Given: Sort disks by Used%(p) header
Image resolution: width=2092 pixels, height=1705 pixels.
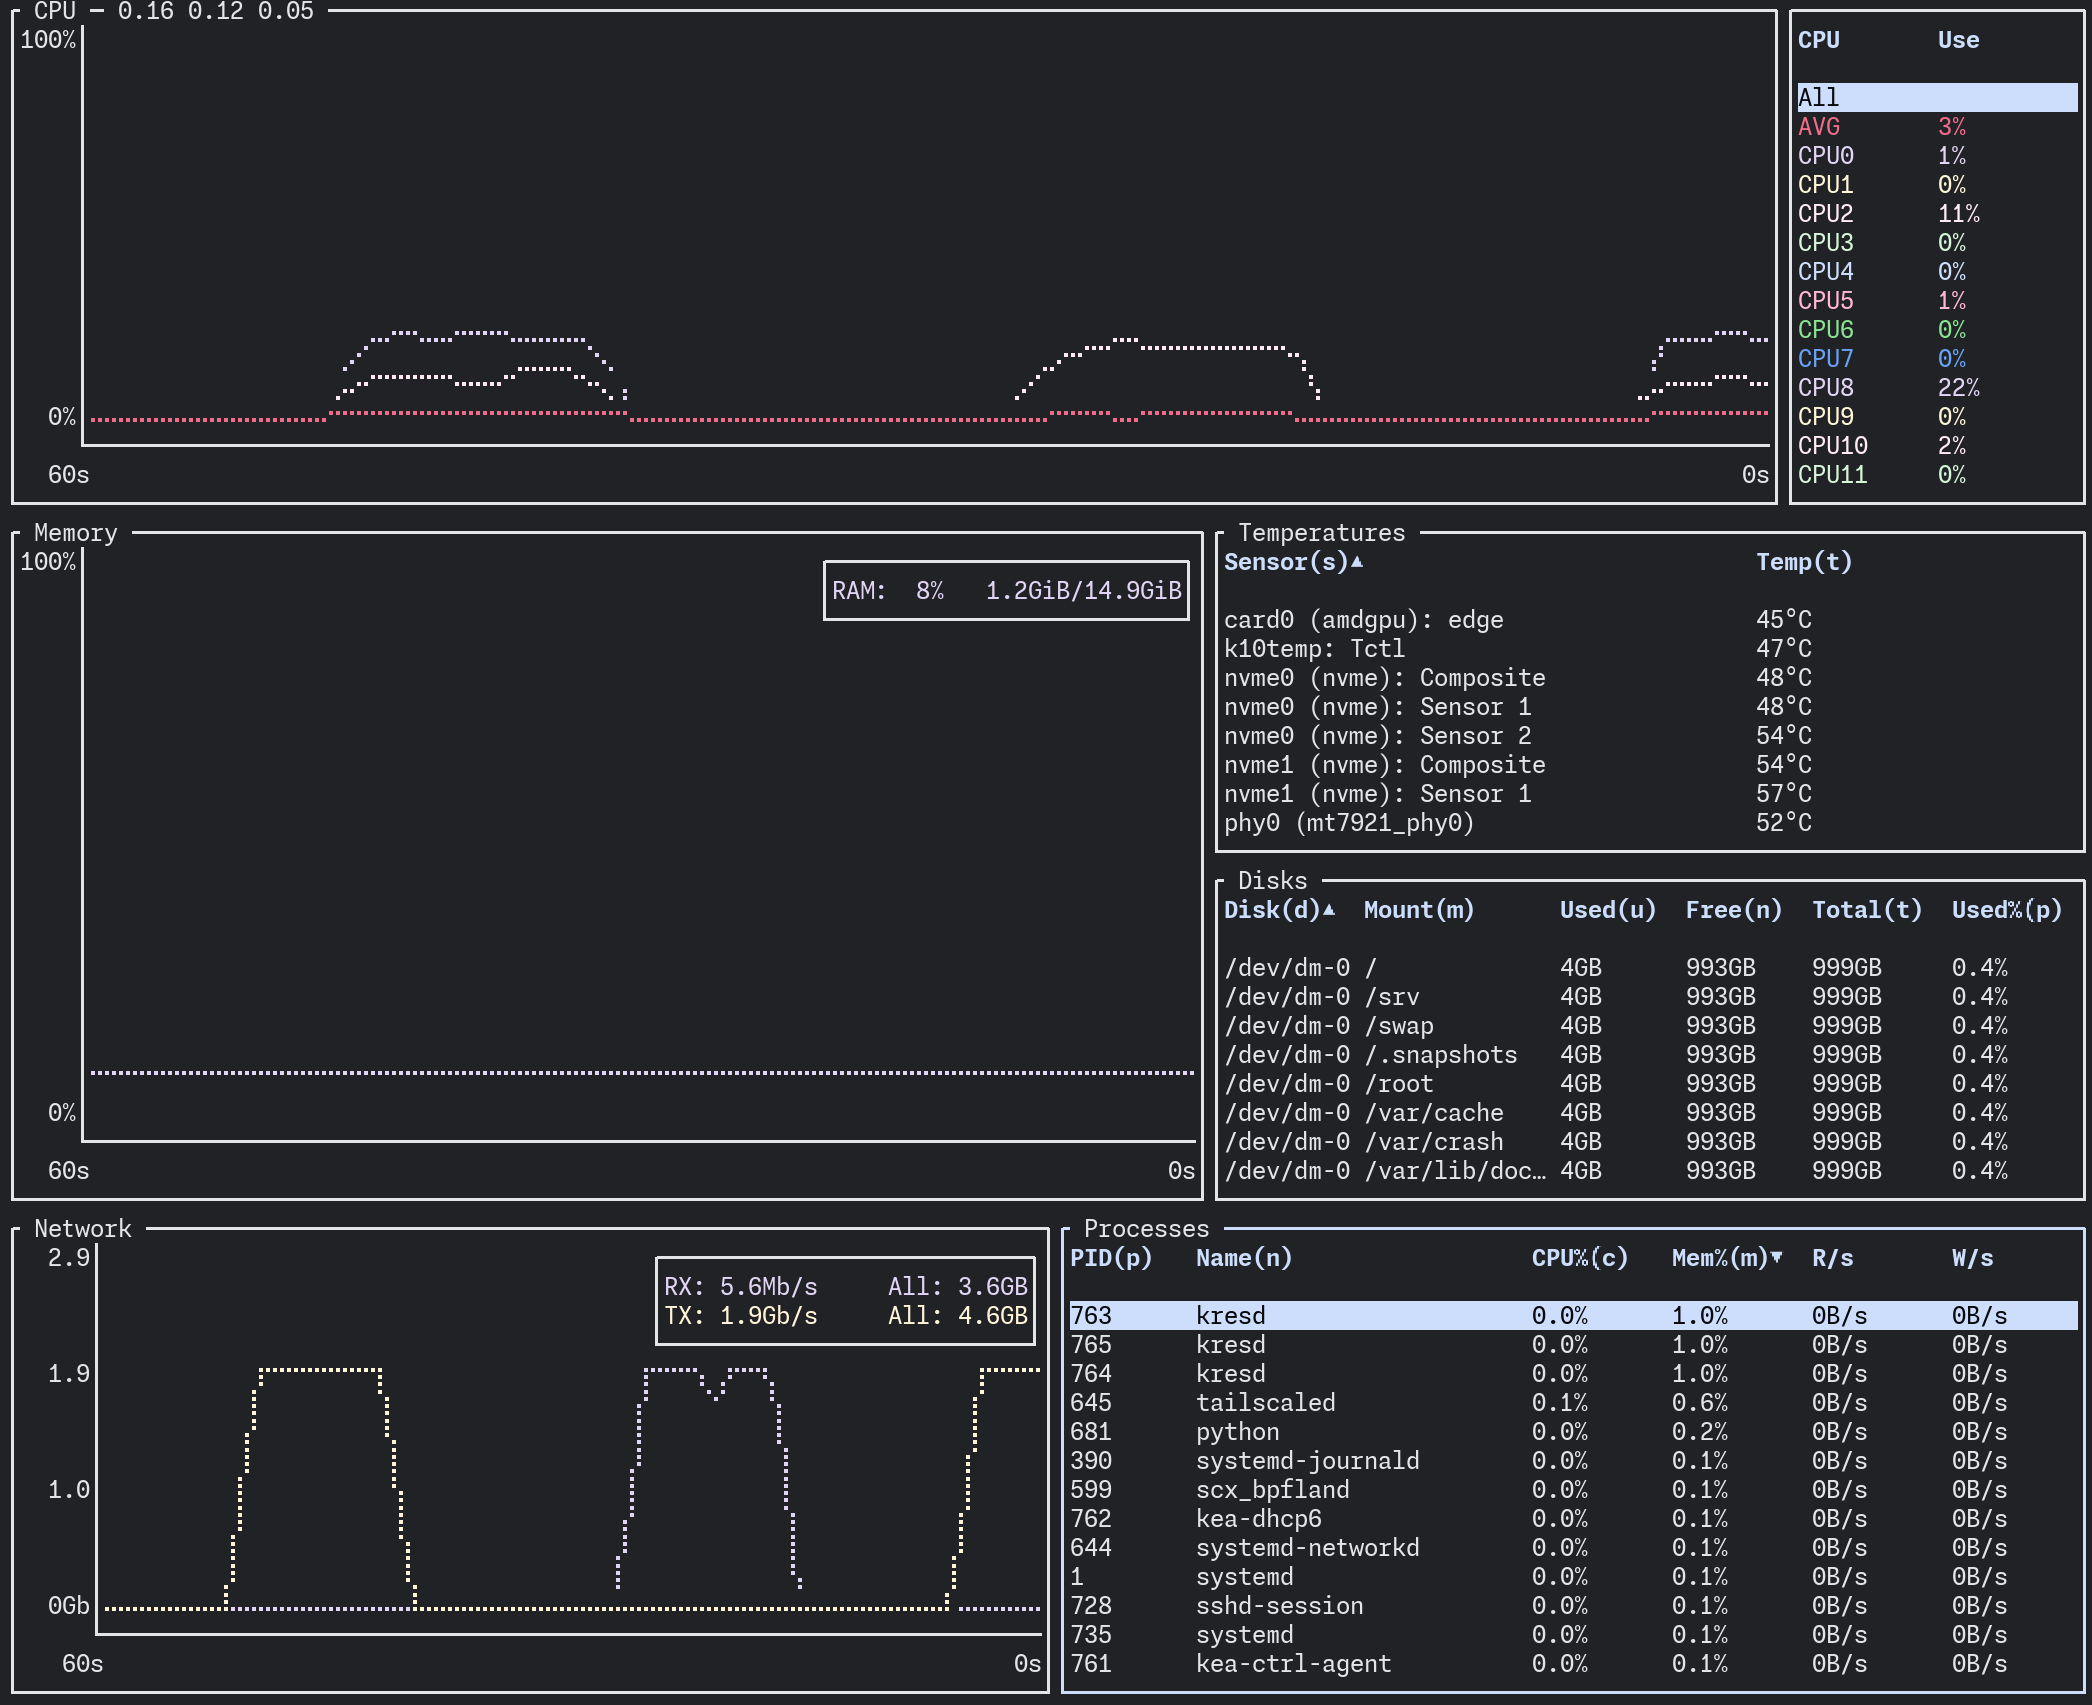Looking at the screenshot, I should click(x=2006, y=910).
